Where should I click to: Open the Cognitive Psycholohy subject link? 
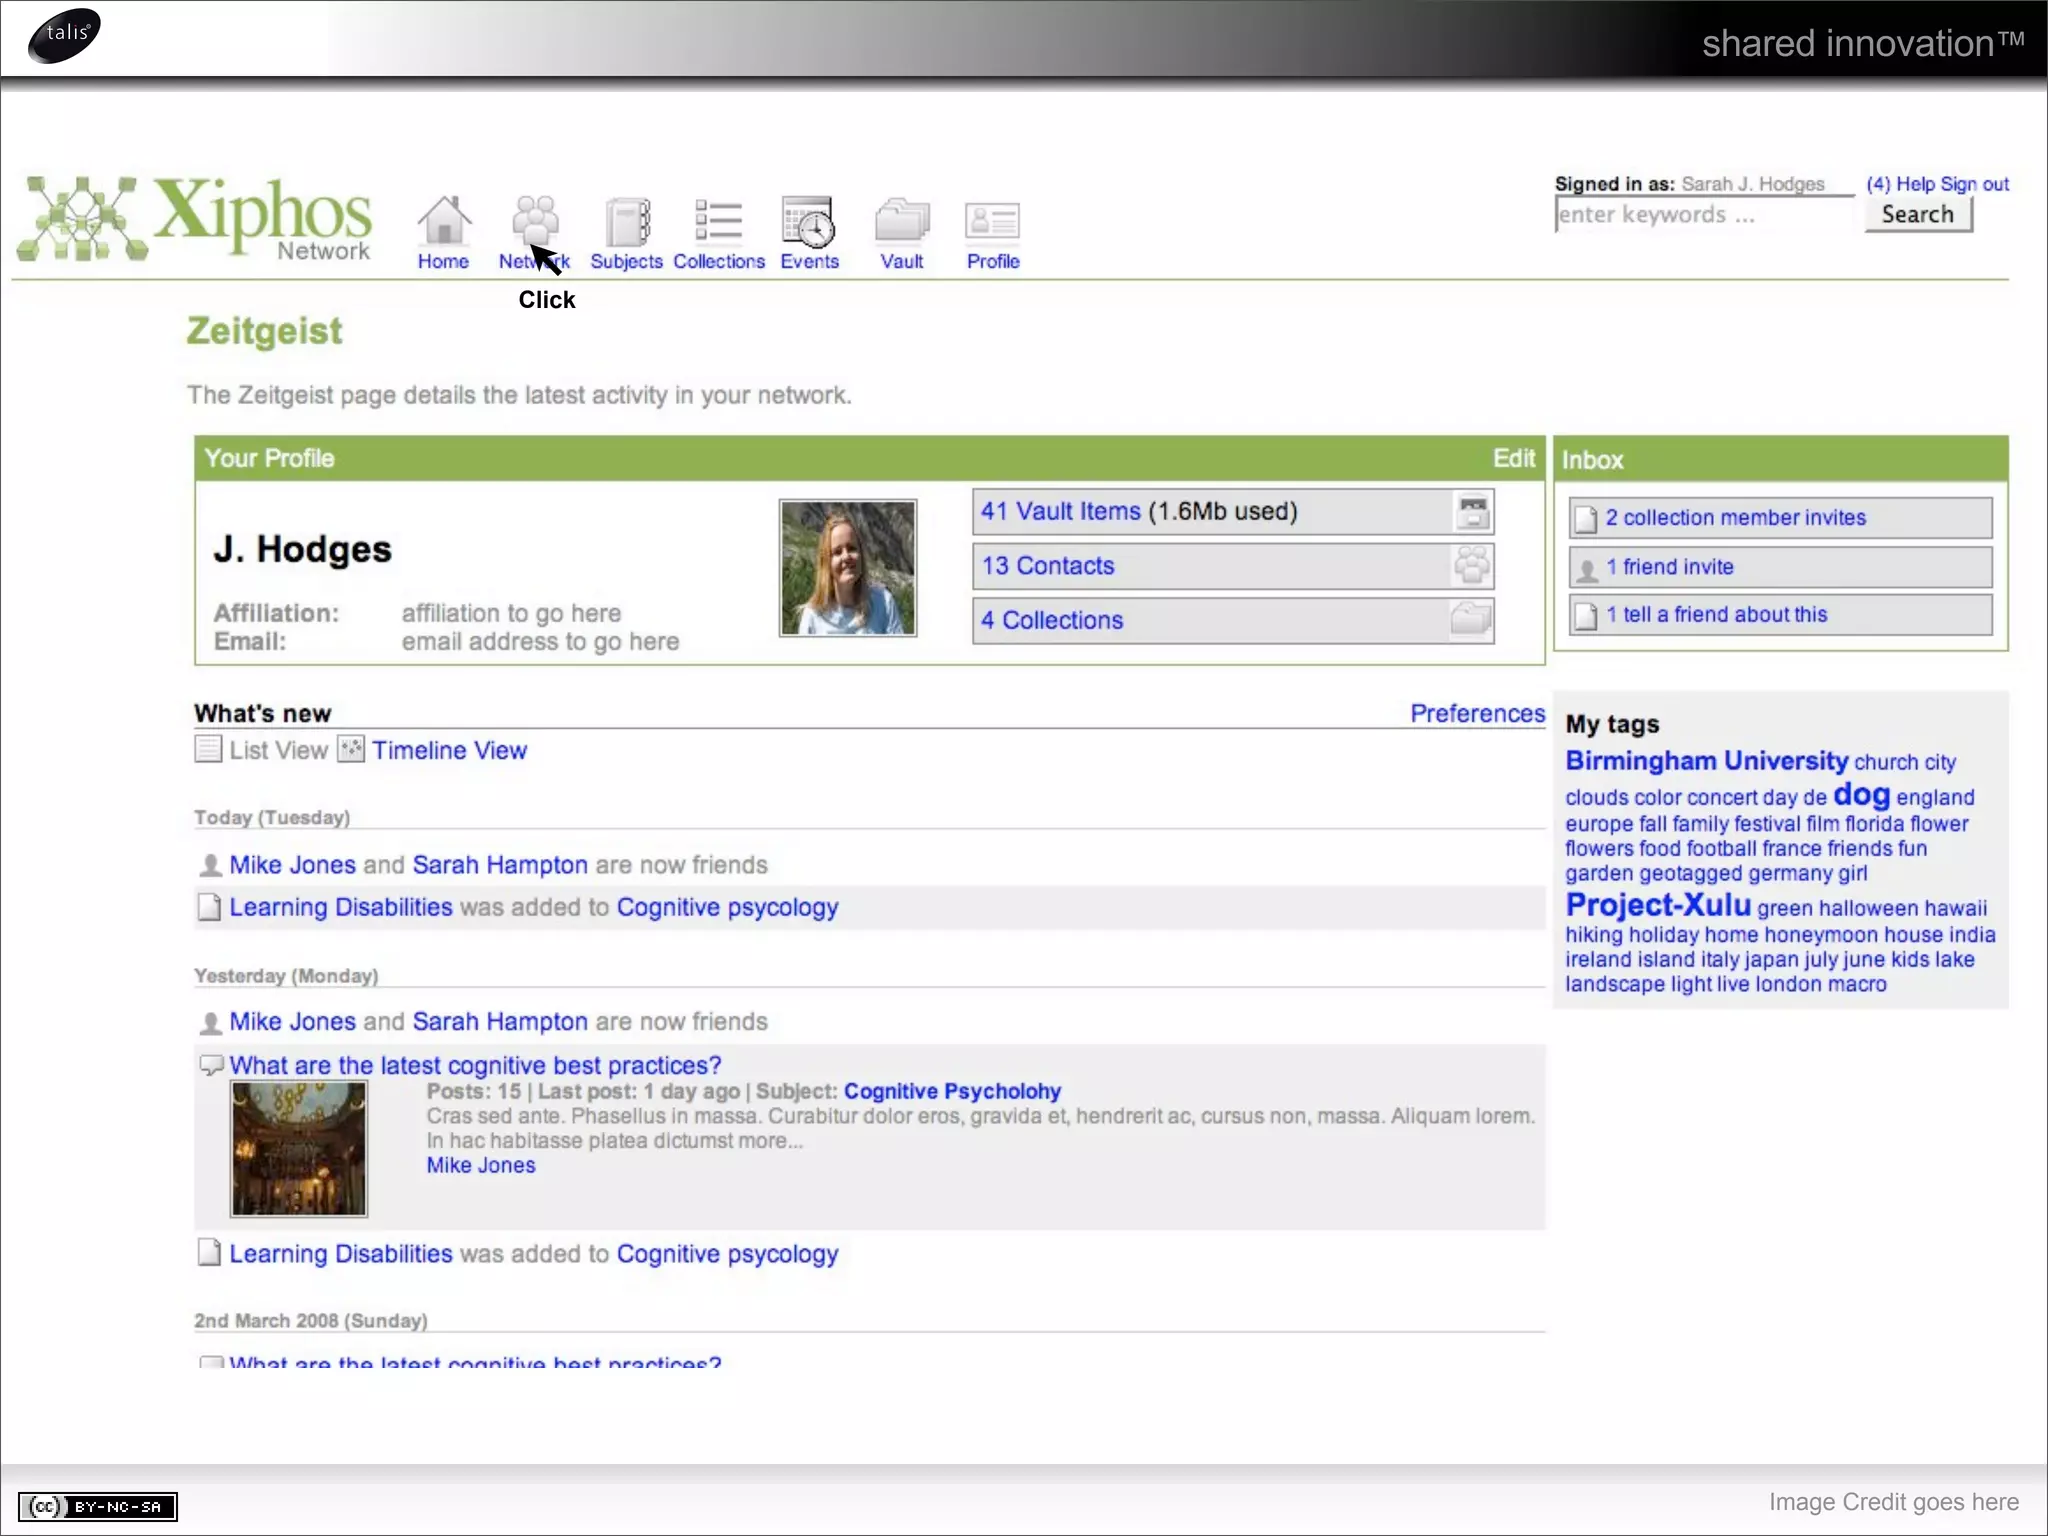(x=952, y=1091)
